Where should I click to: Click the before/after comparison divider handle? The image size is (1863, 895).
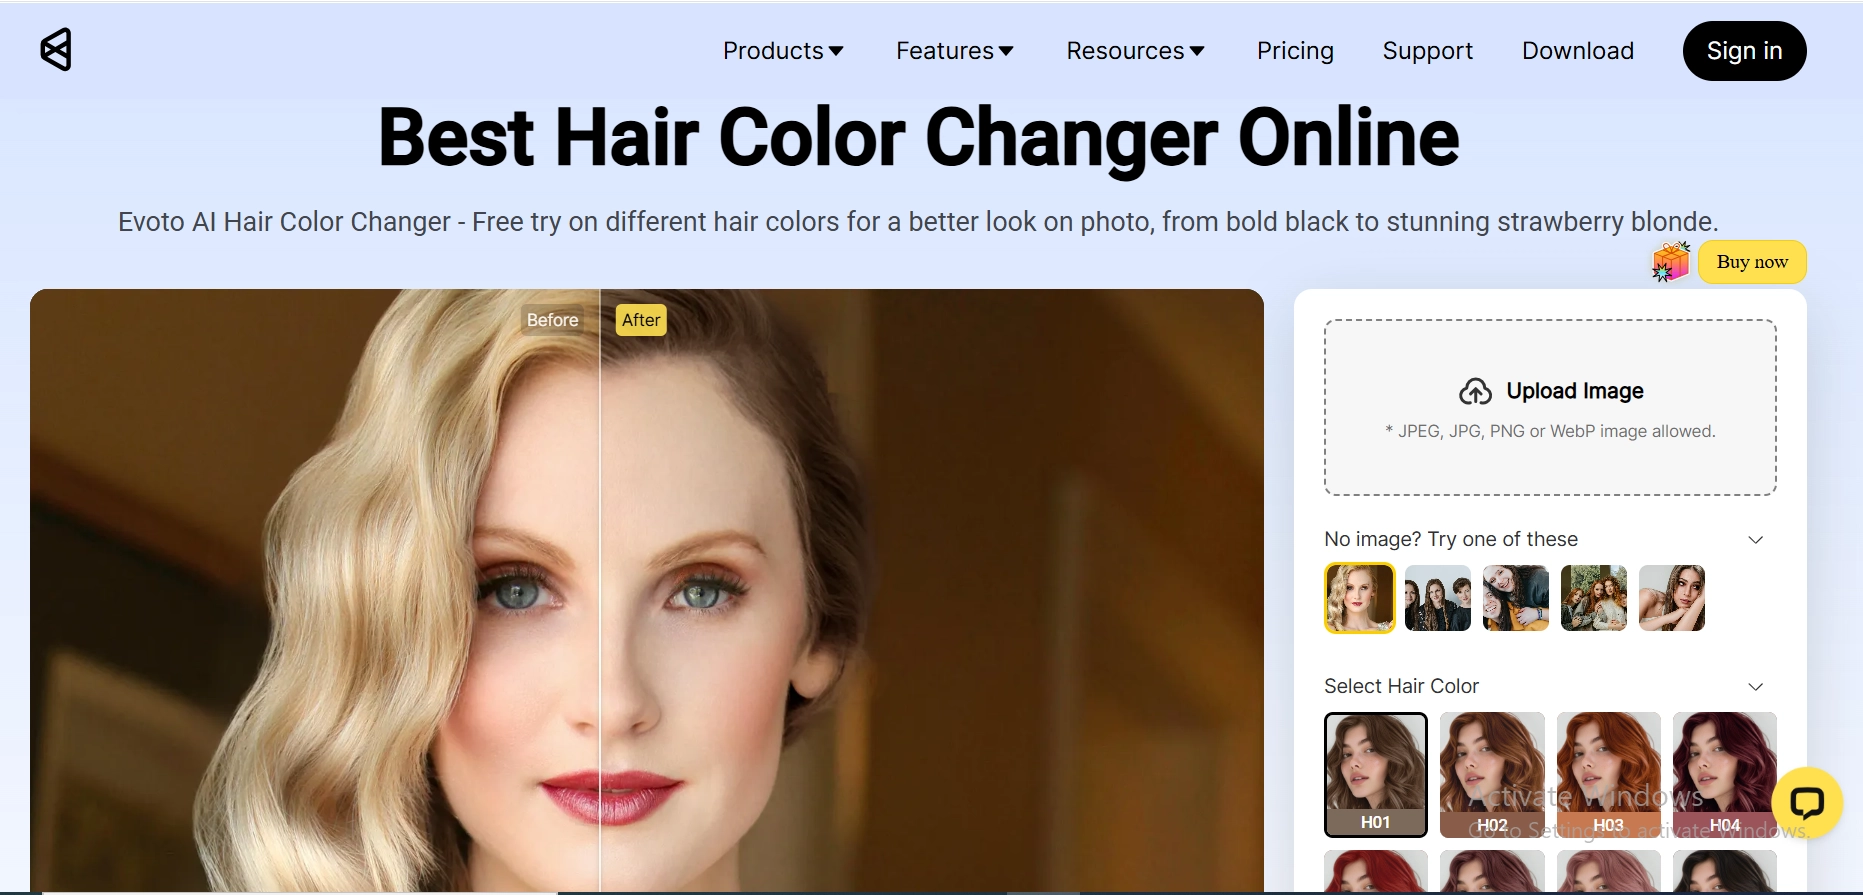(600, 590)
